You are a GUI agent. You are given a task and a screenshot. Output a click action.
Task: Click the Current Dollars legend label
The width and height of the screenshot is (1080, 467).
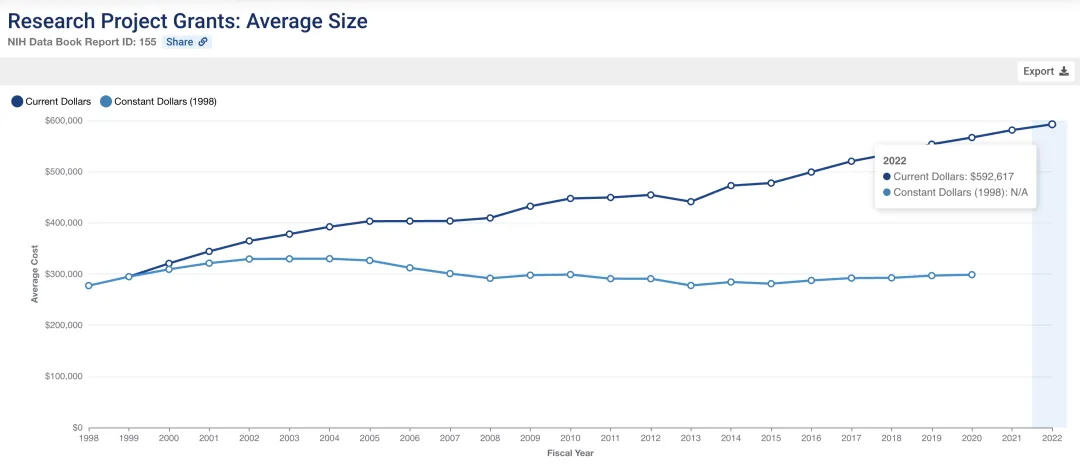point(58,101)
